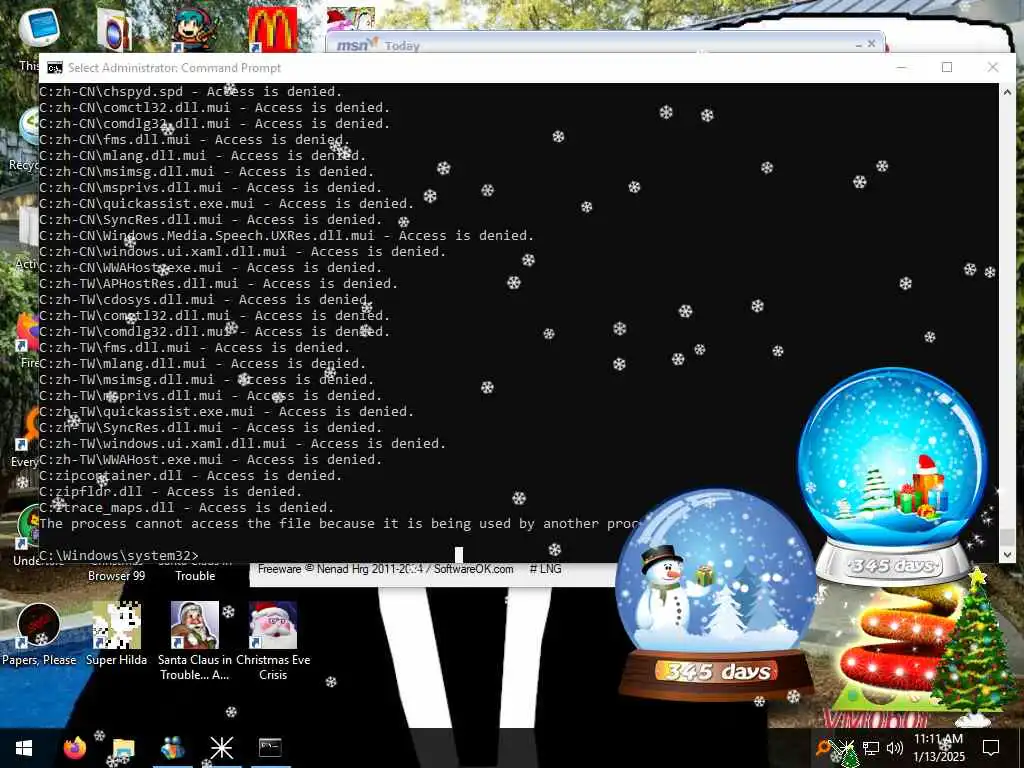Image resolution: width=1024 pixels, height=768 pixels.
Task: Launch Firefox from the taskbar
Action: (x=74, y=748)
